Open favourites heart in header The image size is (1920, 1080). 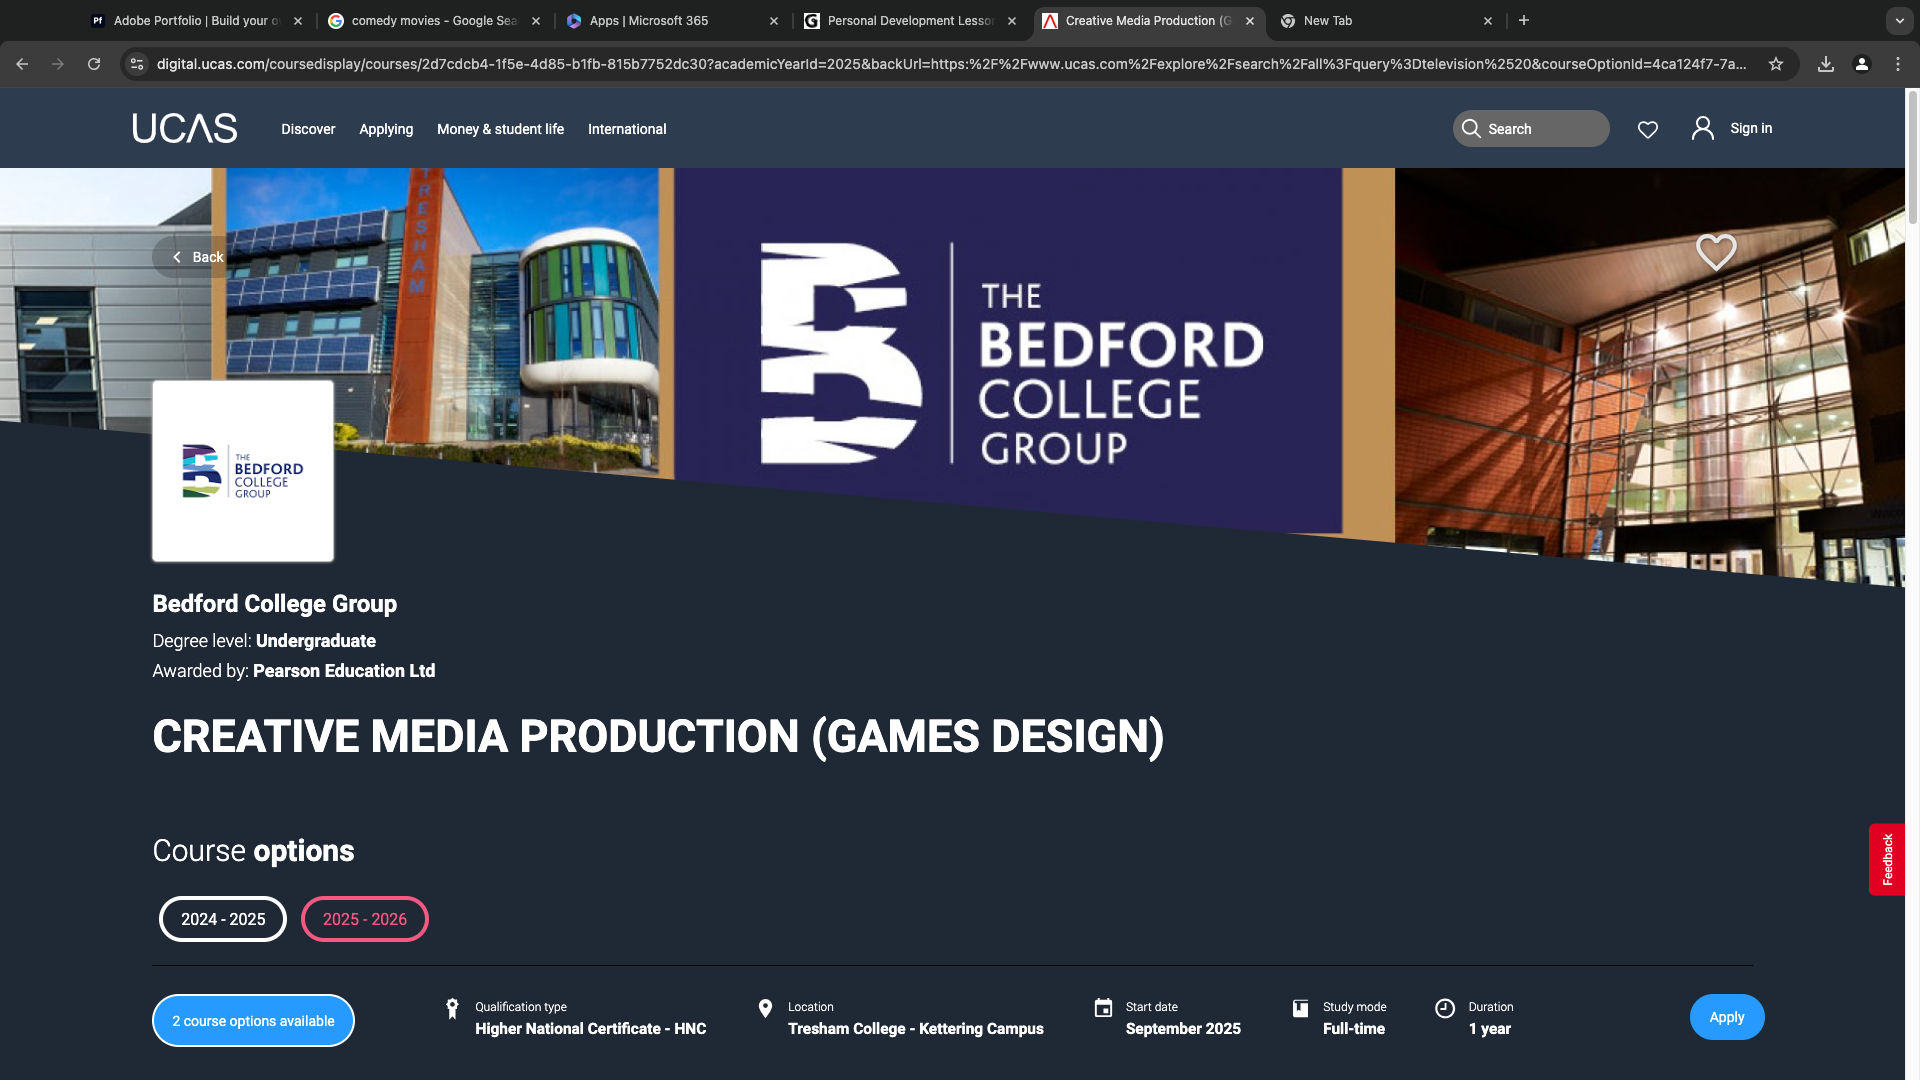pyautogui.click(x=1648, y=129)
